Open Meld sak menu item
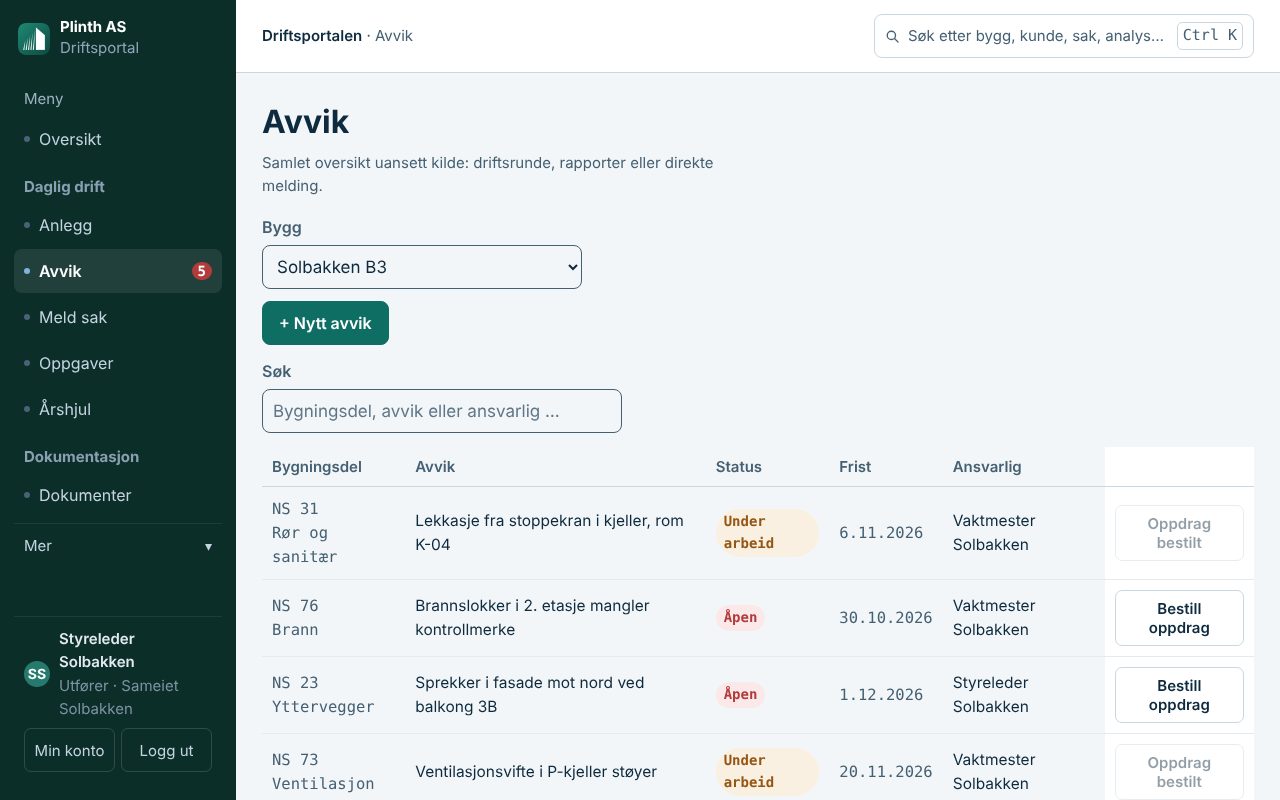Viewport: 1280px width, 800px height. [118, 317]
